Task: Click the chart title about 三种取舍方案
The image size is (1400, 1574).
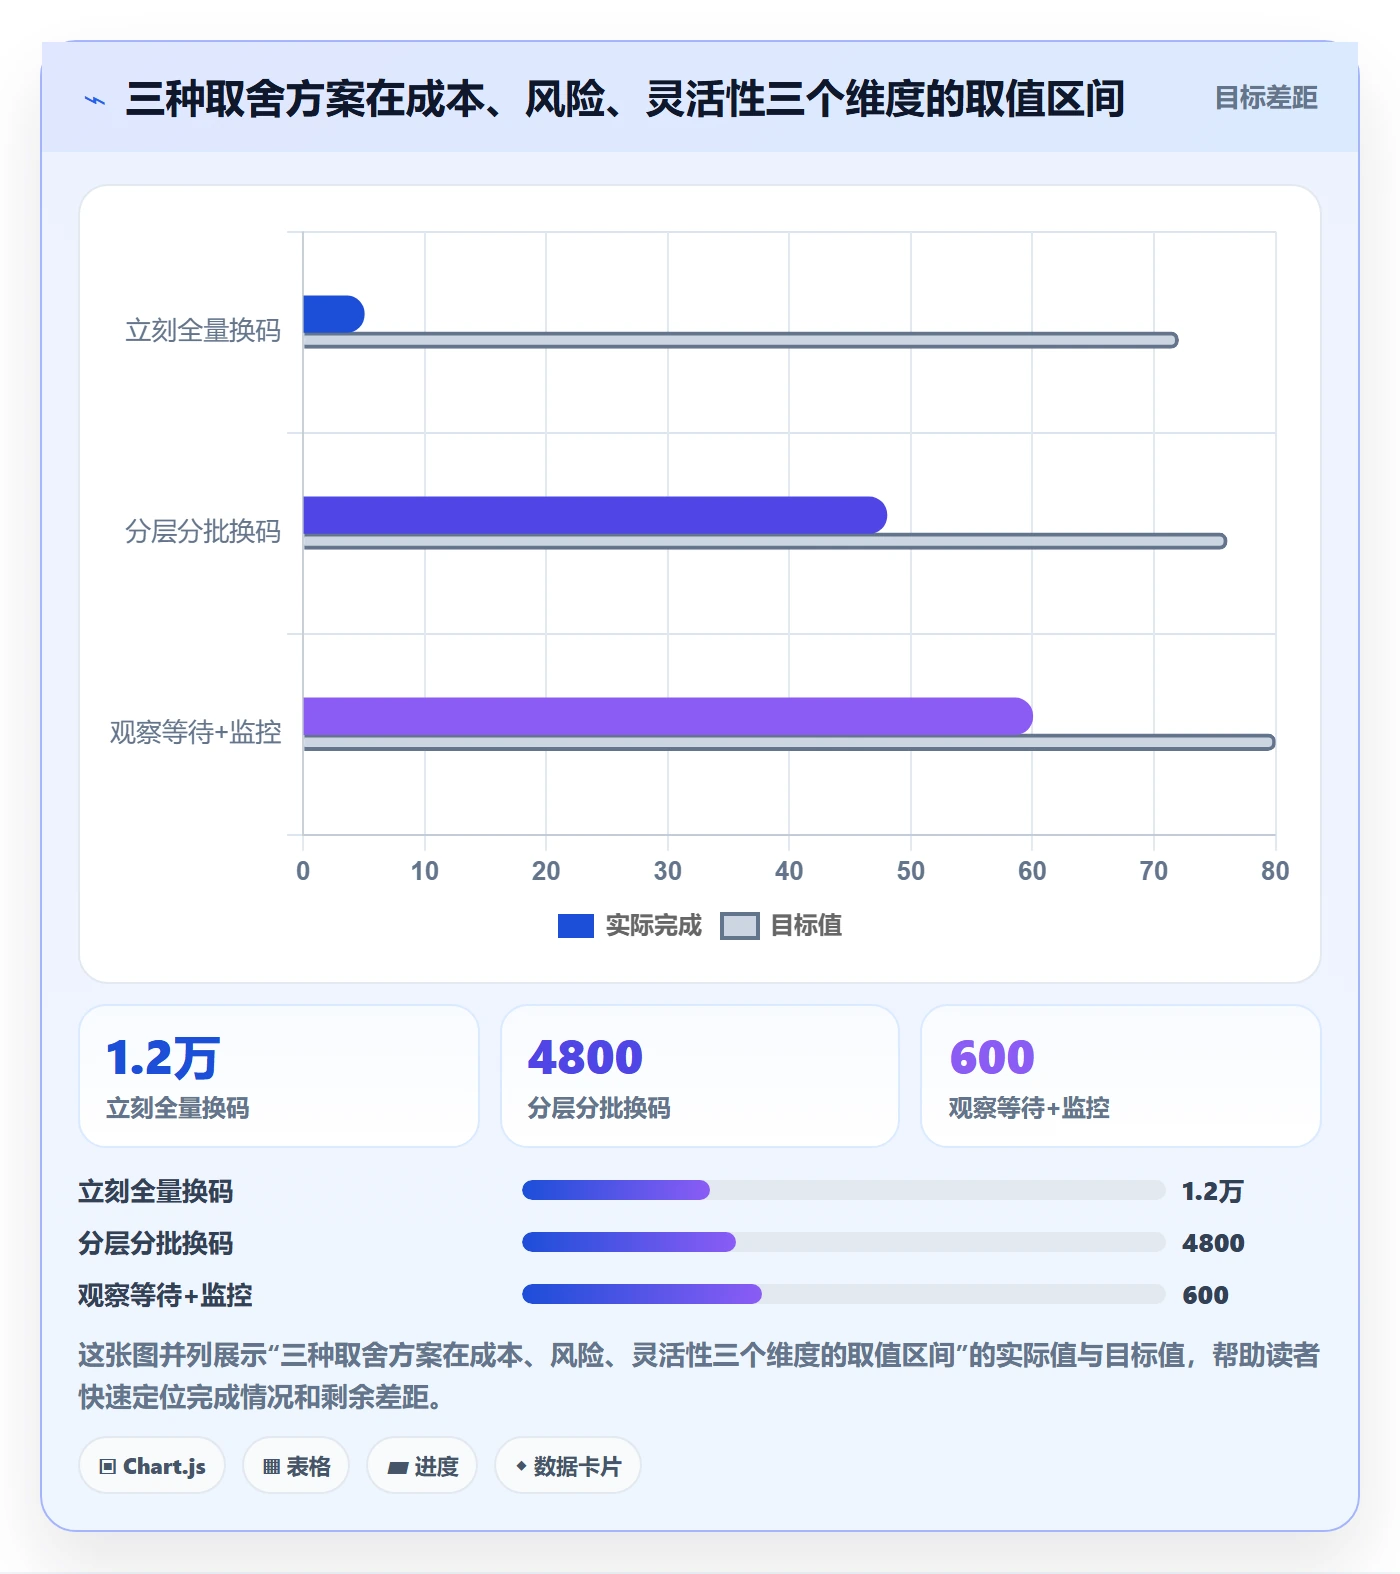Action: (x=625, y=99)
